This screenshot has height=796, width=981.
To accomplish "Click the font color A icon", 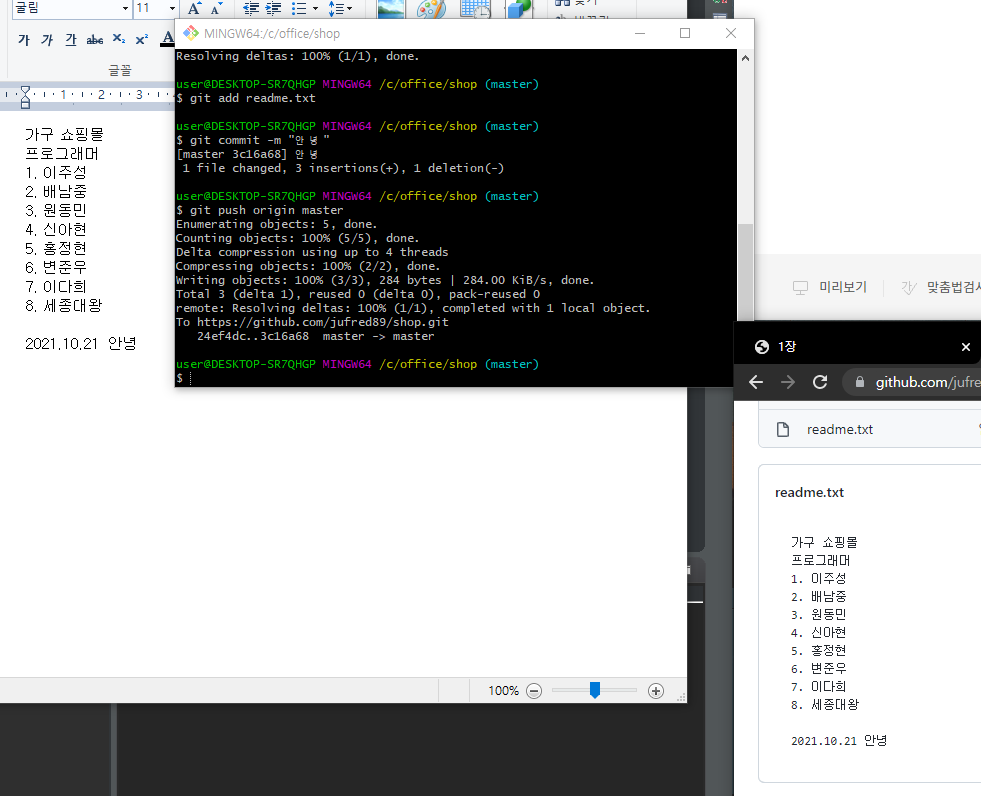I will (x=167, y=39).
